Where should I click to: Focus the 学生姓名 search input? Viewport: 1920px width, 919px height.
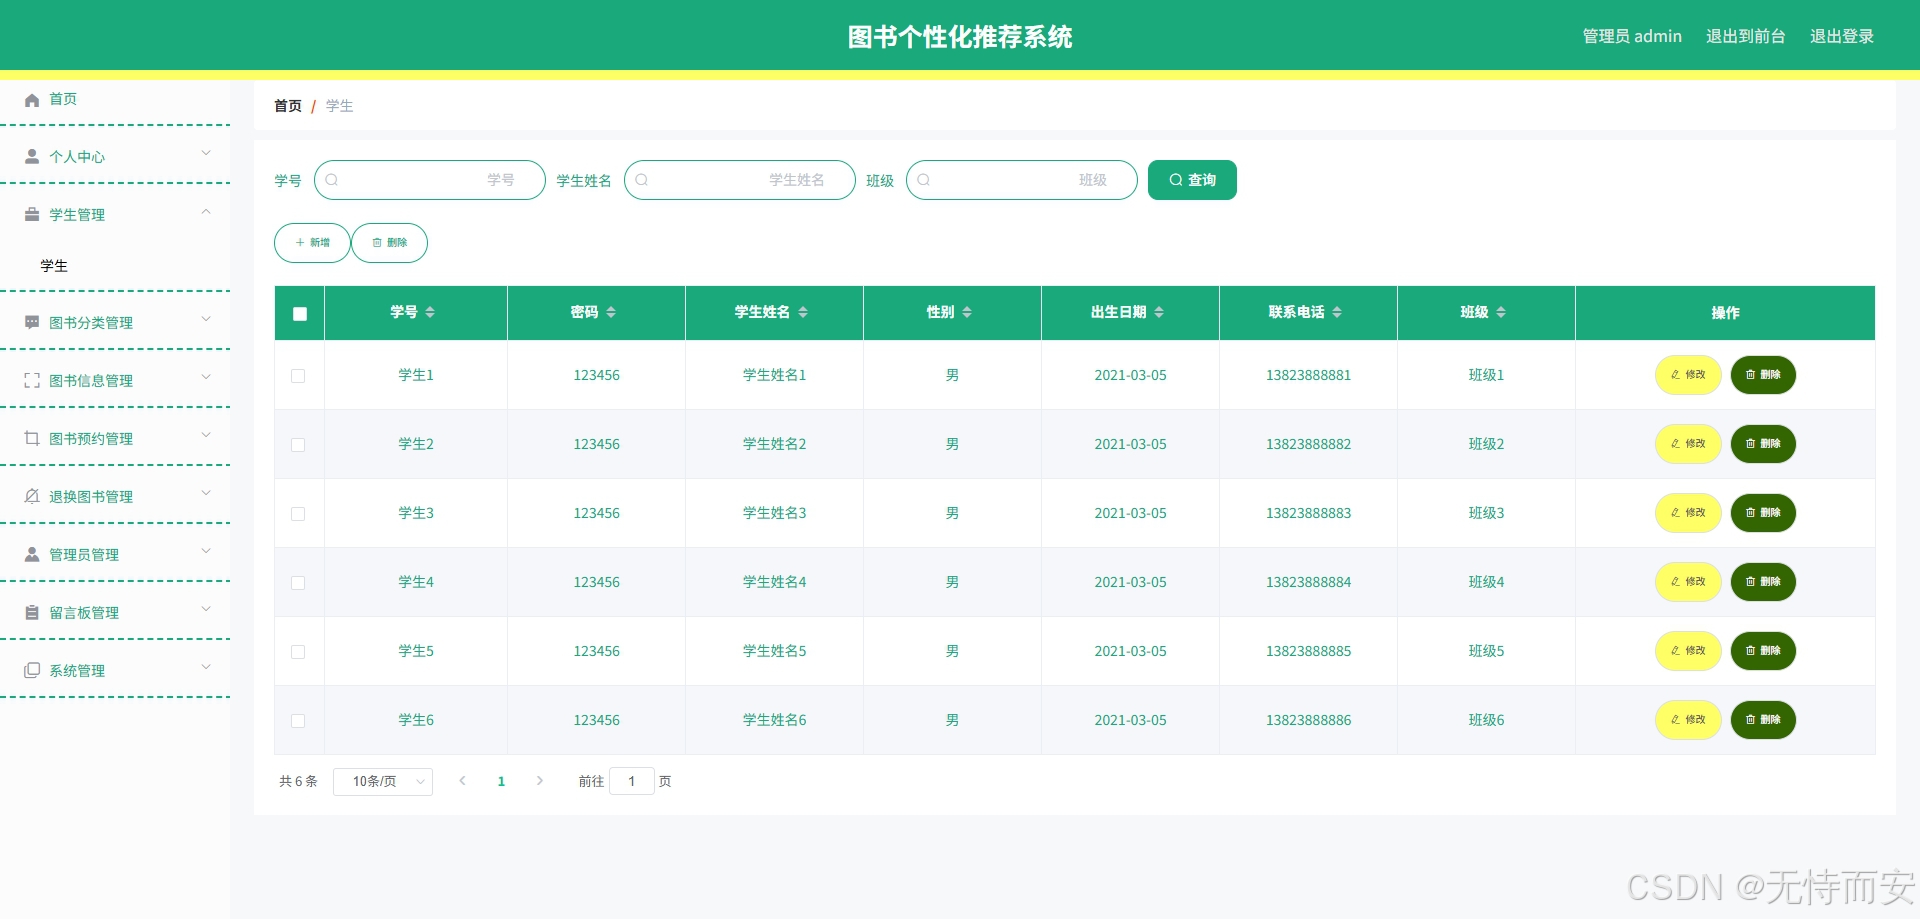click(x=740, y=180)
